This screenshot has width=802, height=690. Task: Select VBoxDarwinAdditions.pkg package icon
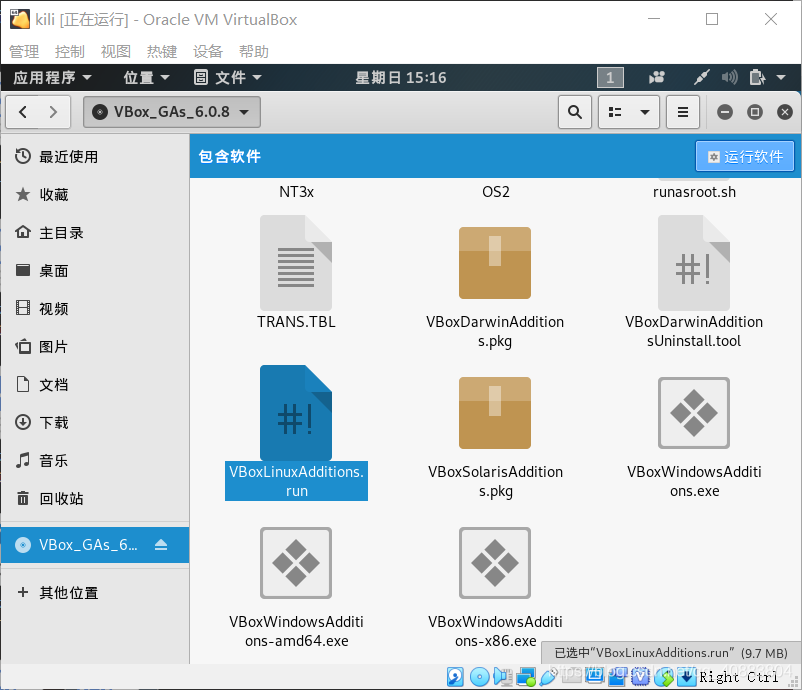[495, 263]
